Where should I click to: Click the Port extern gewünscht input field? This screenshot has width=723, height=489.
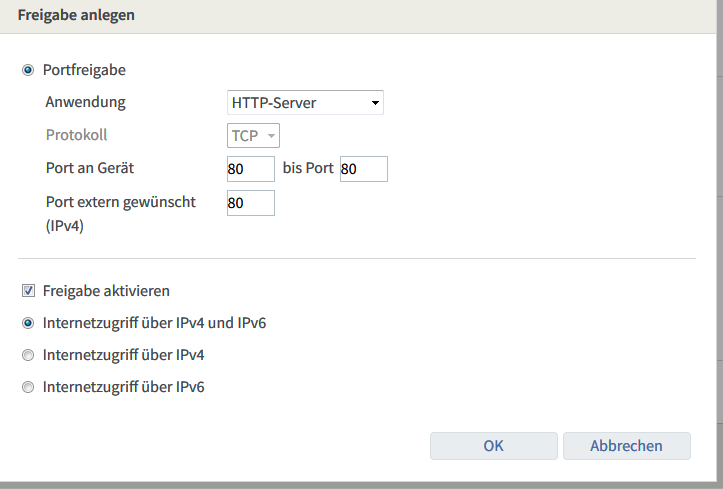click(250, 203)
